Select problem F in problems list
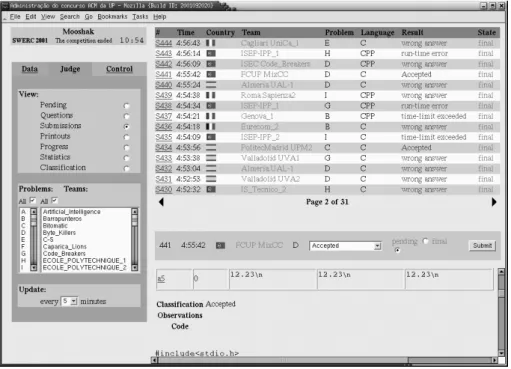 point(23,246)
